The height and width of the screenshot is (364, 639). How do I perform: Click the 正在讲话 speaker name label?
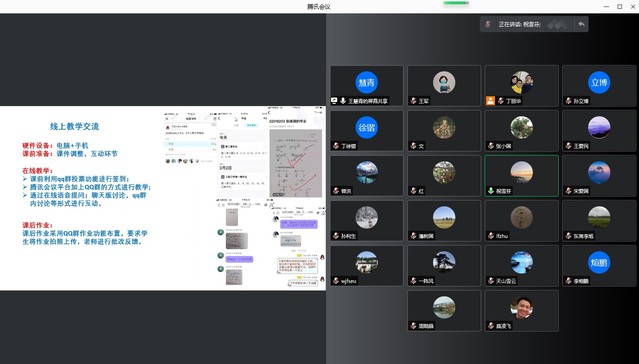(x=519, y=24)
